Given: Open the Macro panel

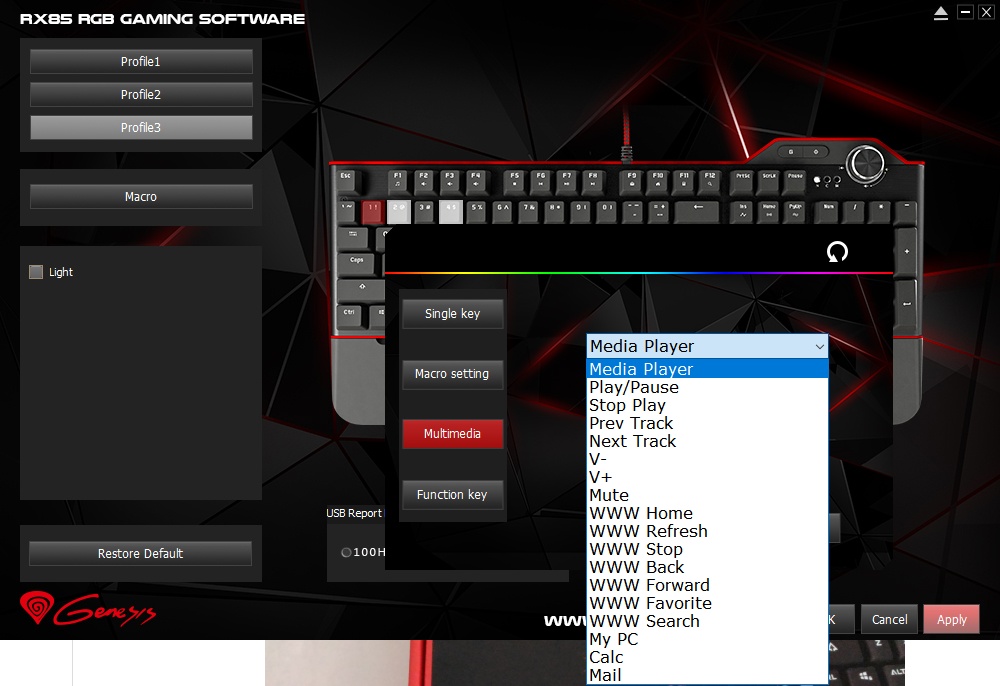Looking at the screenshot, I should [x=141, y=196].
